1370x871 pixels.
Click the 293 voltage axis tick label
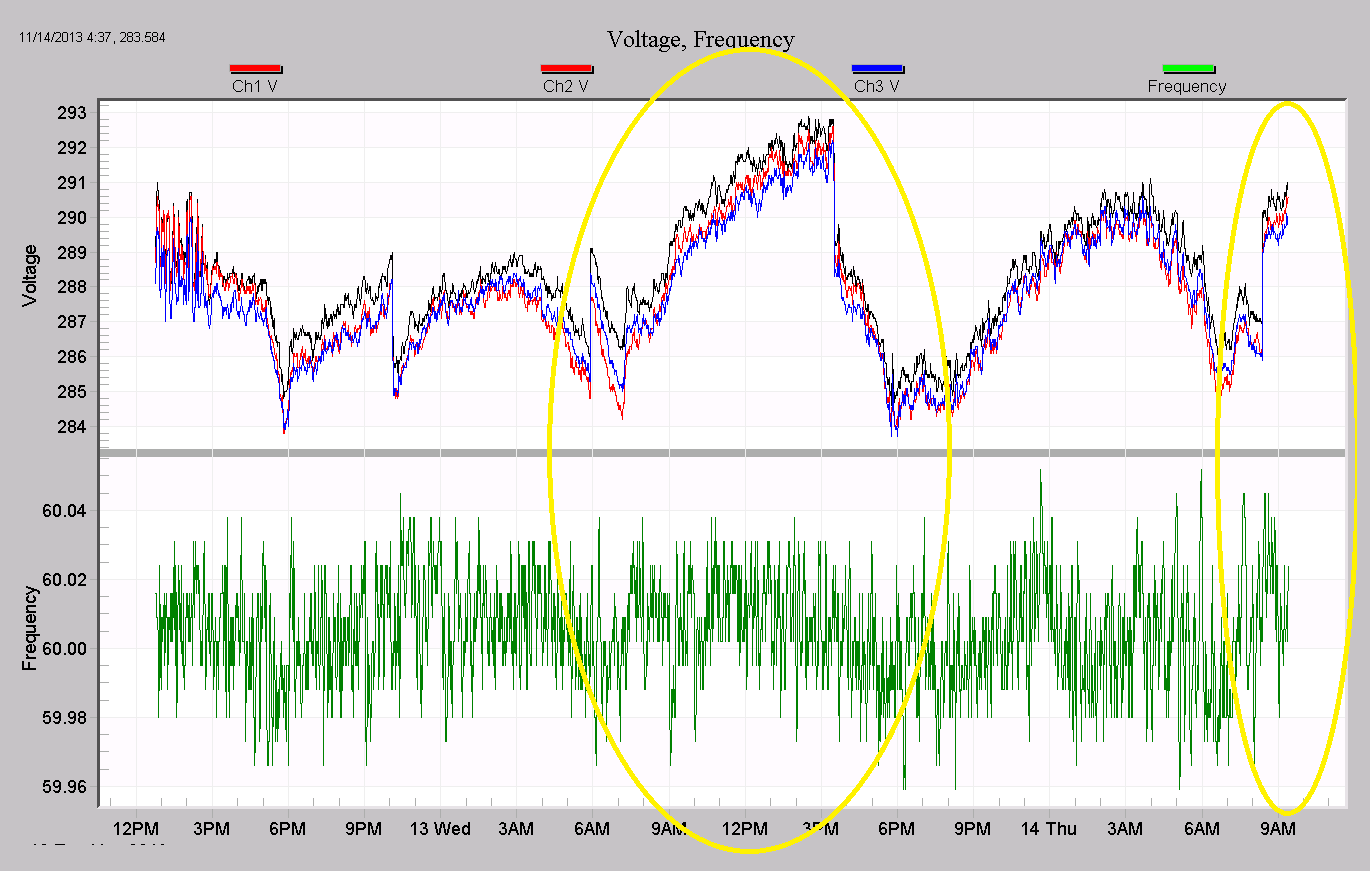tap(74, 113)
